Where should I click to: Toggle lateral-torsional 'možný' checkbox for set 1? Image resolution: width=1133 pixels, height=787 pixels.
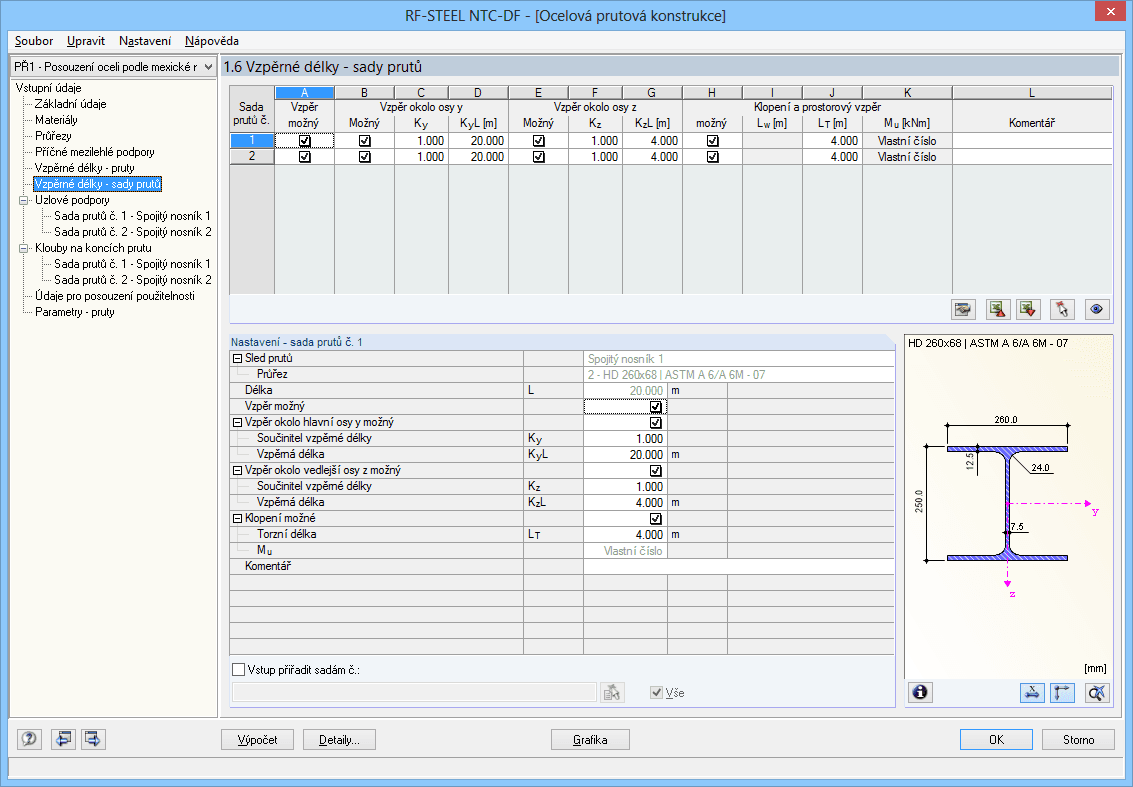(712, 141)
